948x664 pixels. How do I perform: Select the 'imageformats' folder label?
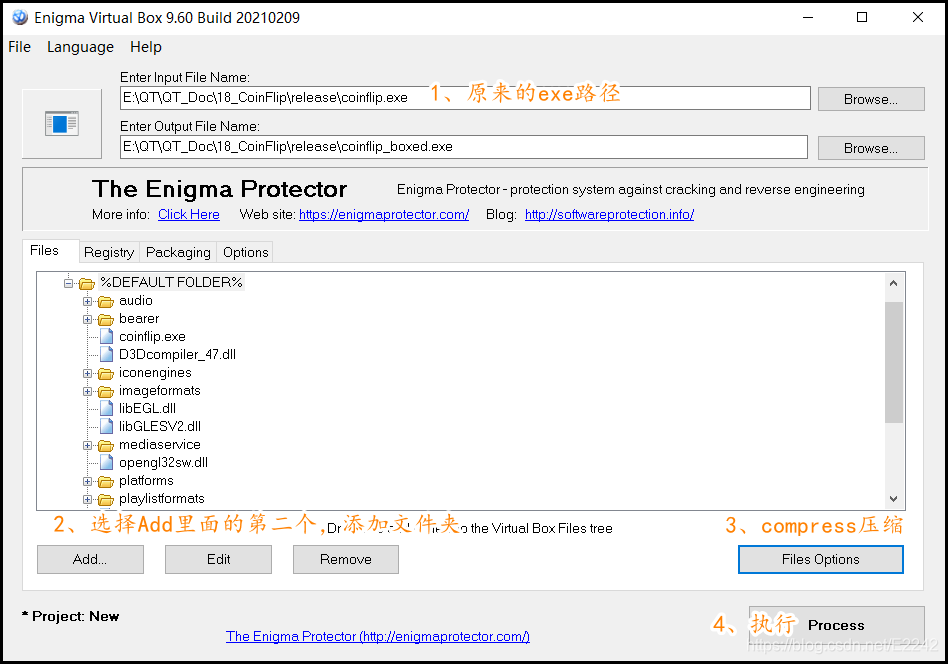pyautogui.click(x=160, y=391)
